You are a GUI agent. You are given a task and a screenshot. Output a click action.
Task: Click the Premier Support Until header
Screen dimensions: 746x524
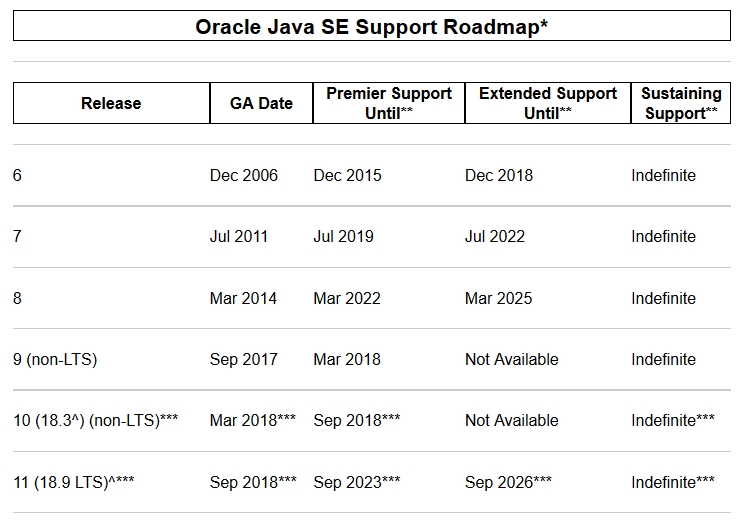[x=389, y=103]
